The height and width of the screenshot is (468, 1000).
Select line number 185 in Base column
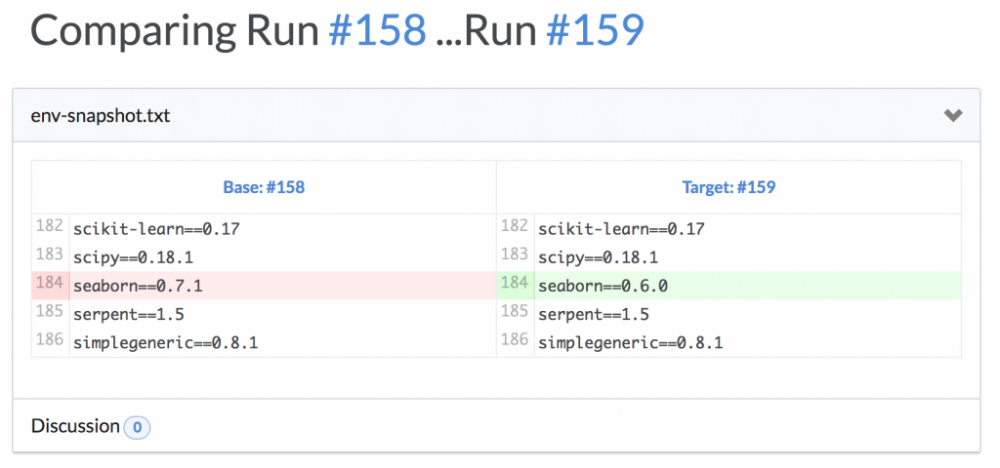pos(49,313)
